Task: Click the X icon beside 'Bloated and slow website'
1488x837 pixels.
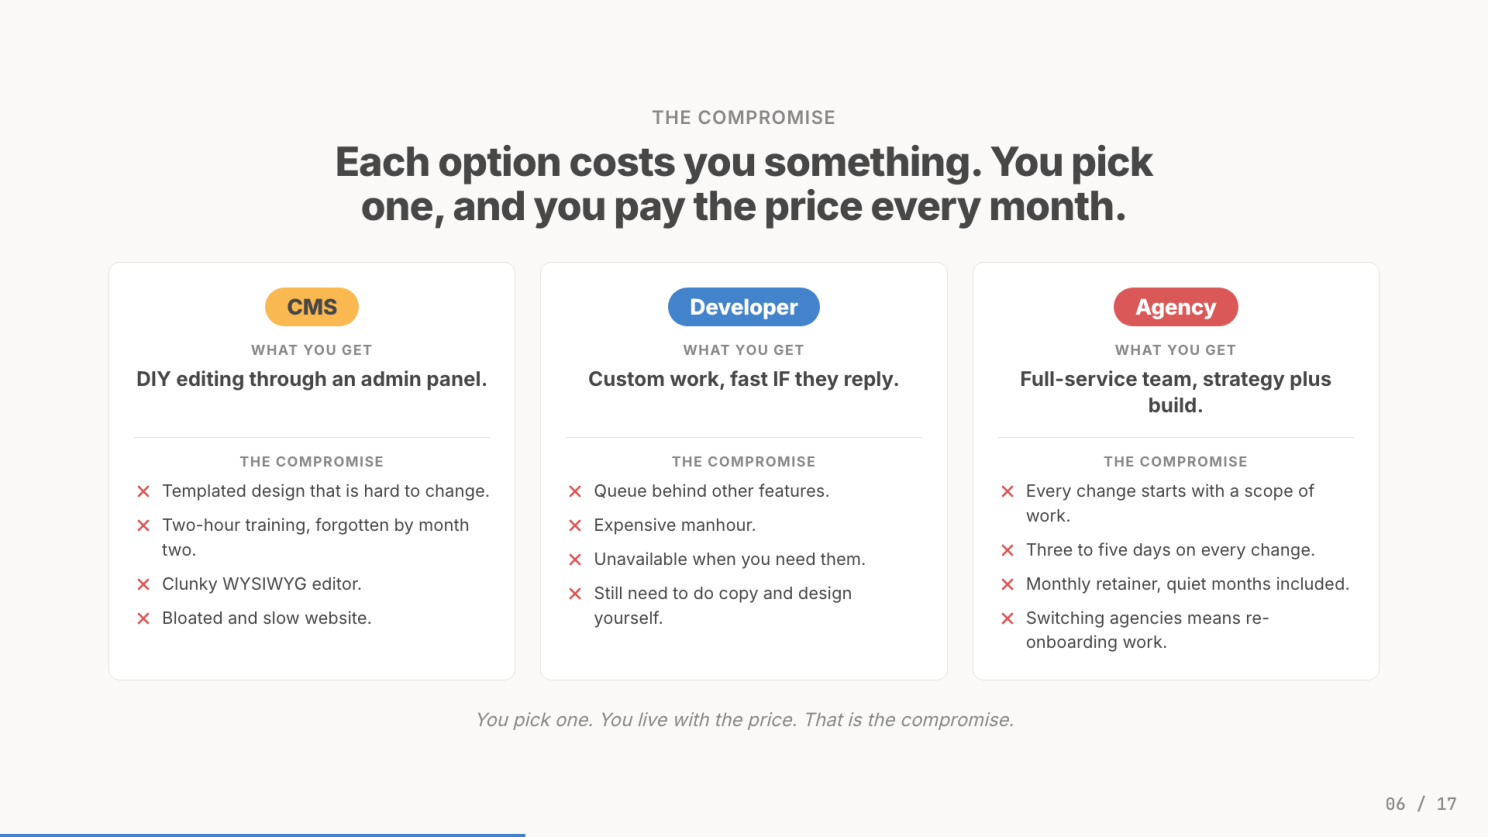Action: [x=143, y=619]
